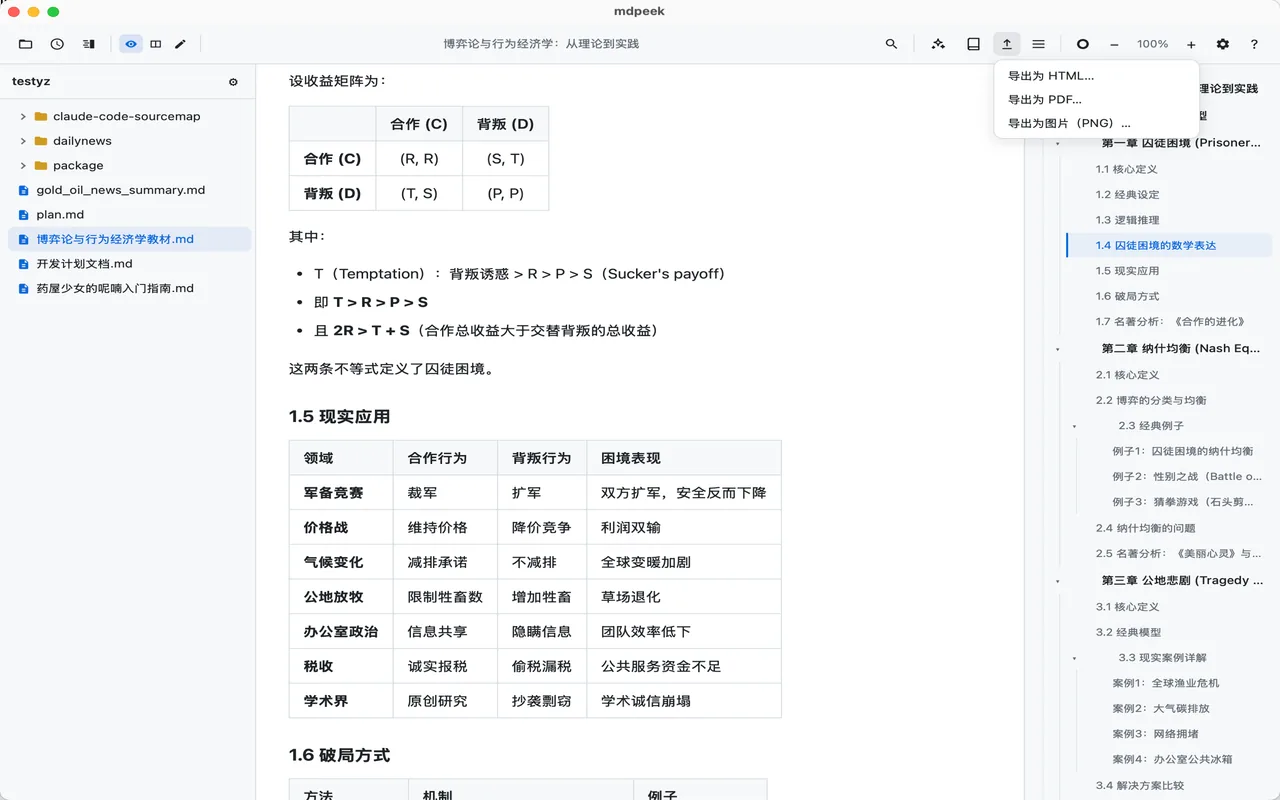
Task: Collapse 3.3 现实案例详解 outline triangle
Action: [x=1075, y=658]
